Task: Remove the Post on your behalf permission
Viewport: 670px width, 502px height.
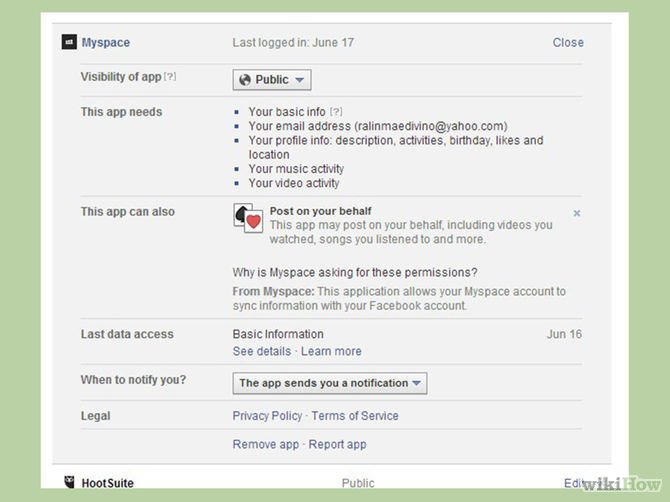Action: (577, 213)
